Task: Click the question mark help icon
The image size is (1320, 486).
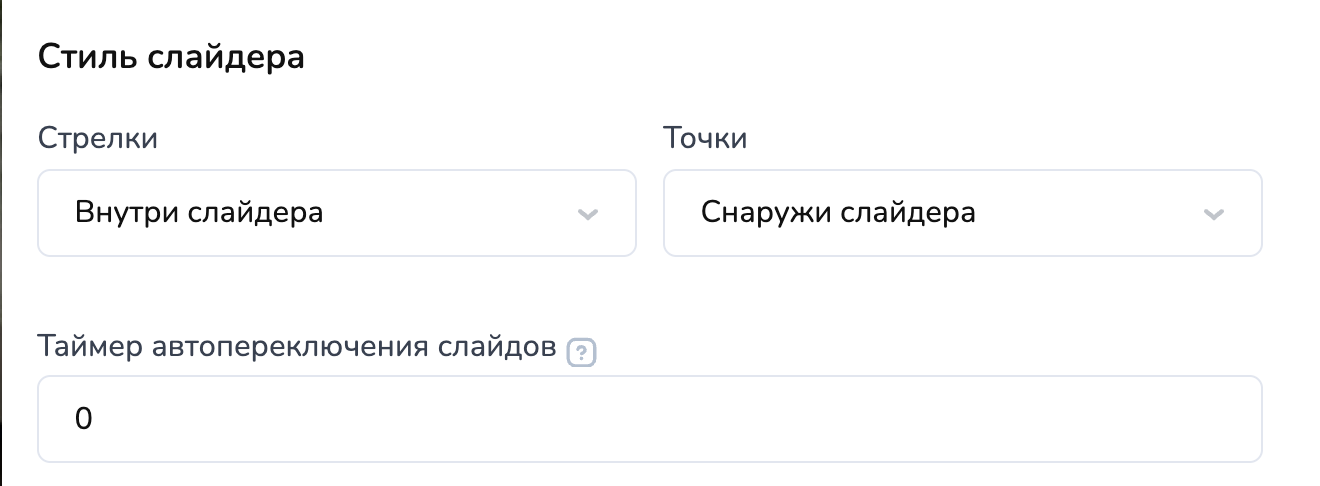Action: tap(581, 354)
